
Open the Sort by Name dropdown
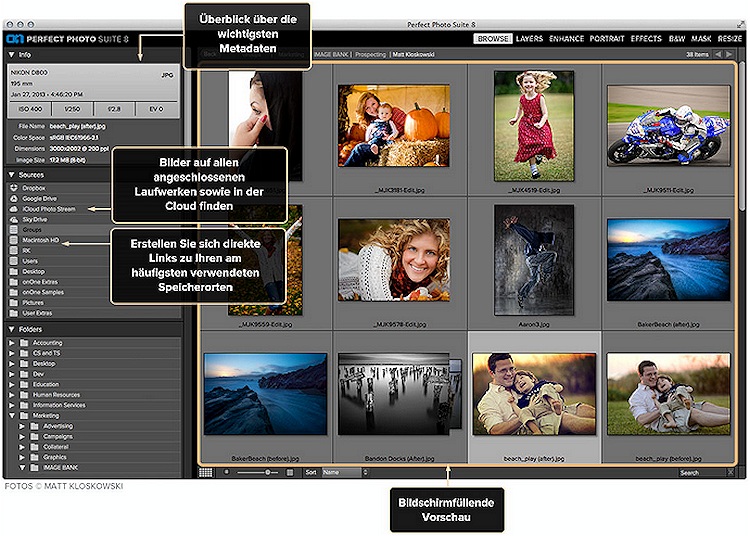(x=344, y=472)
